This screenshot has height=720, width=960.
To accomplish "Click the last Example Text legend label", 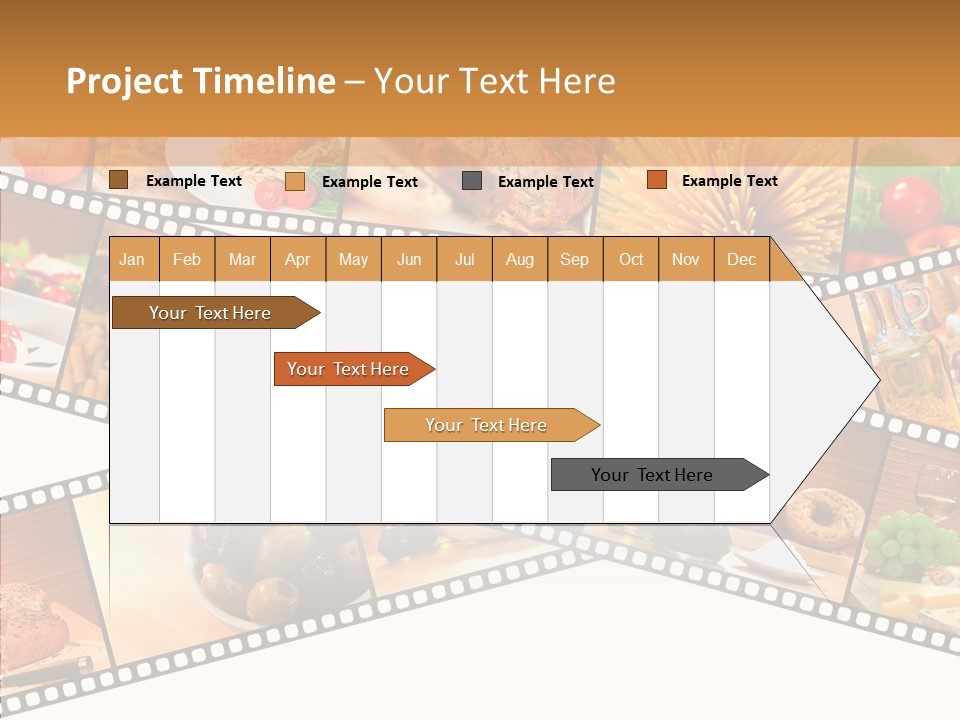I will click(730, 181).
